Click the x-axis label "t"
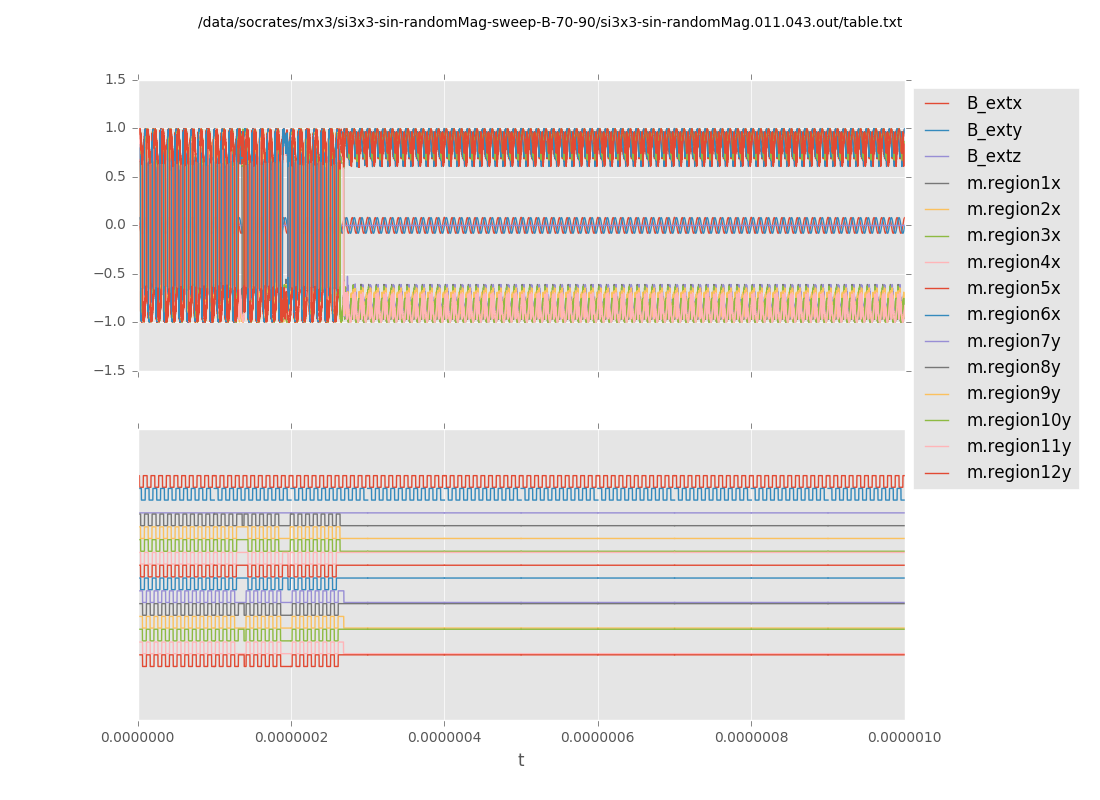The width and height of the screenshot is (1100, 800). [x=521, y=761]
